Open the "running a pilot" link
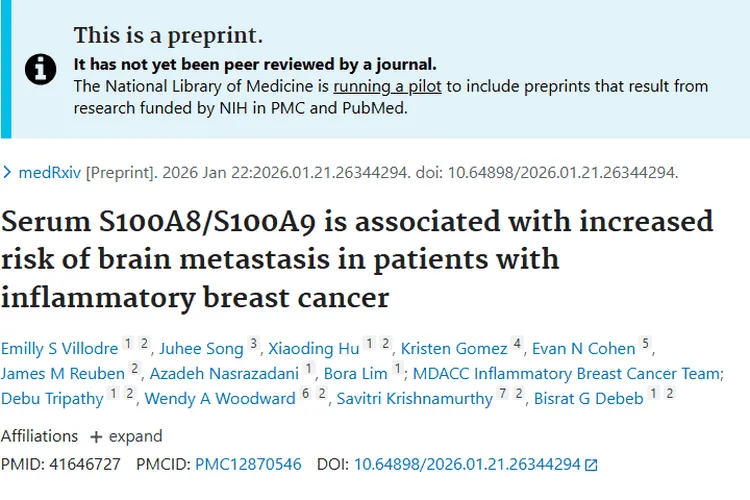The image size is (750, 500). (387, 86)
